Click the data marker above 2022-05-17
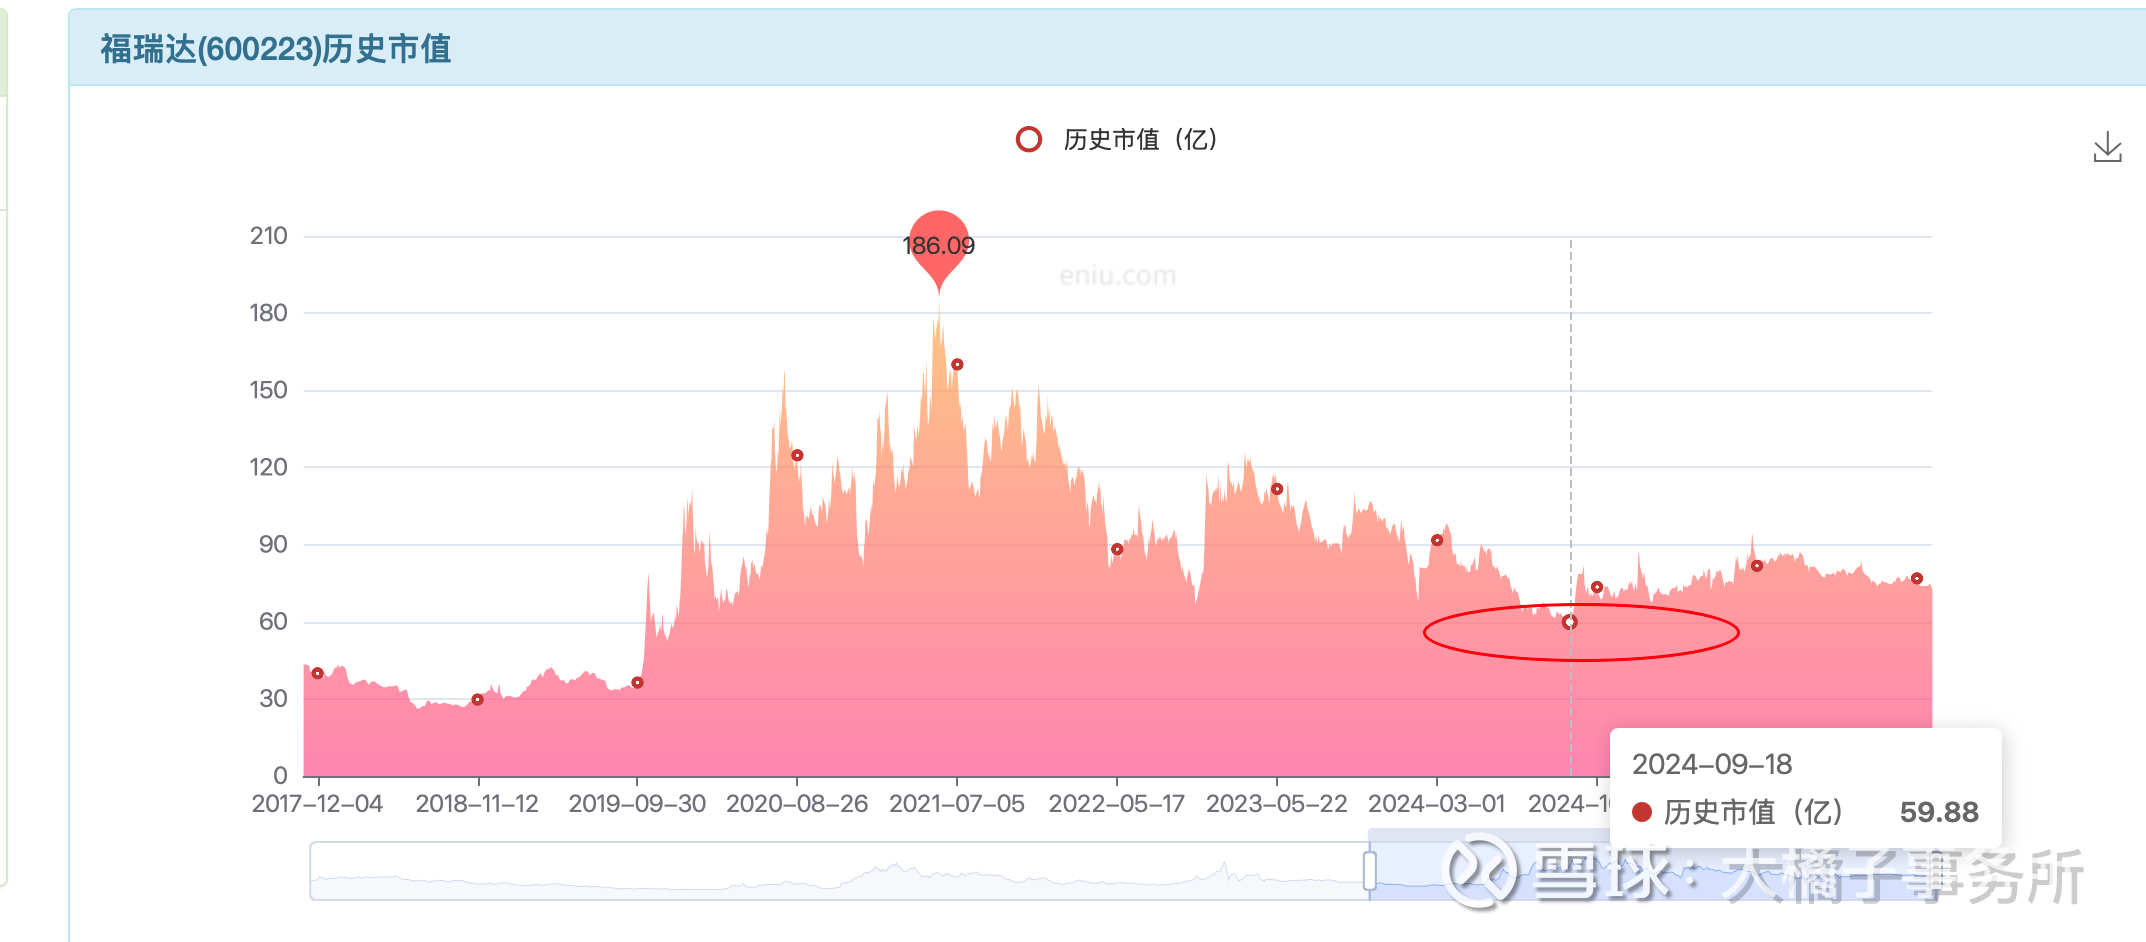Viewport: 2146px width, 942px height. (x=1117, y=549)
